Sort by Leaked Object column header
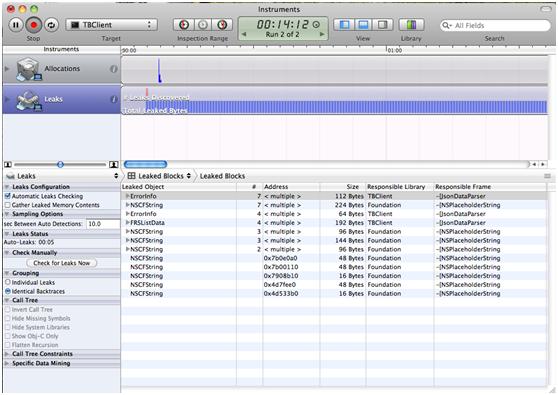The image size is (558, 395). click(x=179, y=187)
